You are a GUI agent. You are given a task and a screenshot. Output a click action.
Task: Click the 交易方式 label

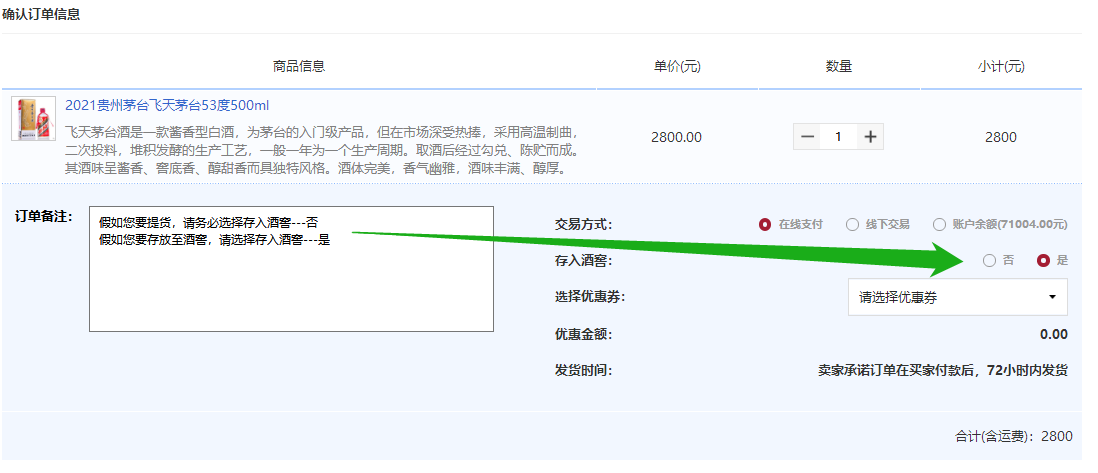point(583,225)
